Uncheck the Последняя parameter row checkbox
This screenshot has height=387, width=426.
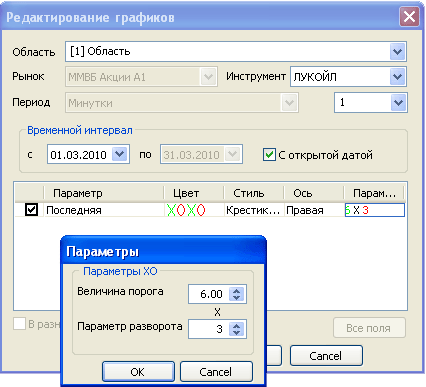(x=31, y=210)
